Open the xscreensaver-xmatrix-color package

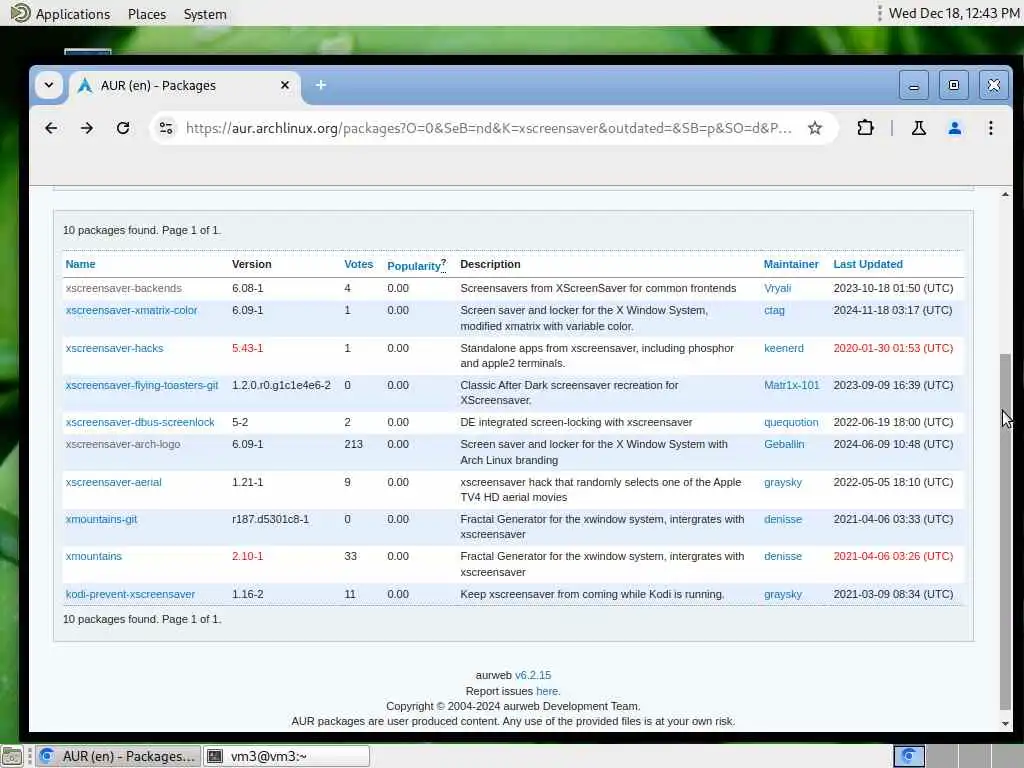(x=131, y=310)
